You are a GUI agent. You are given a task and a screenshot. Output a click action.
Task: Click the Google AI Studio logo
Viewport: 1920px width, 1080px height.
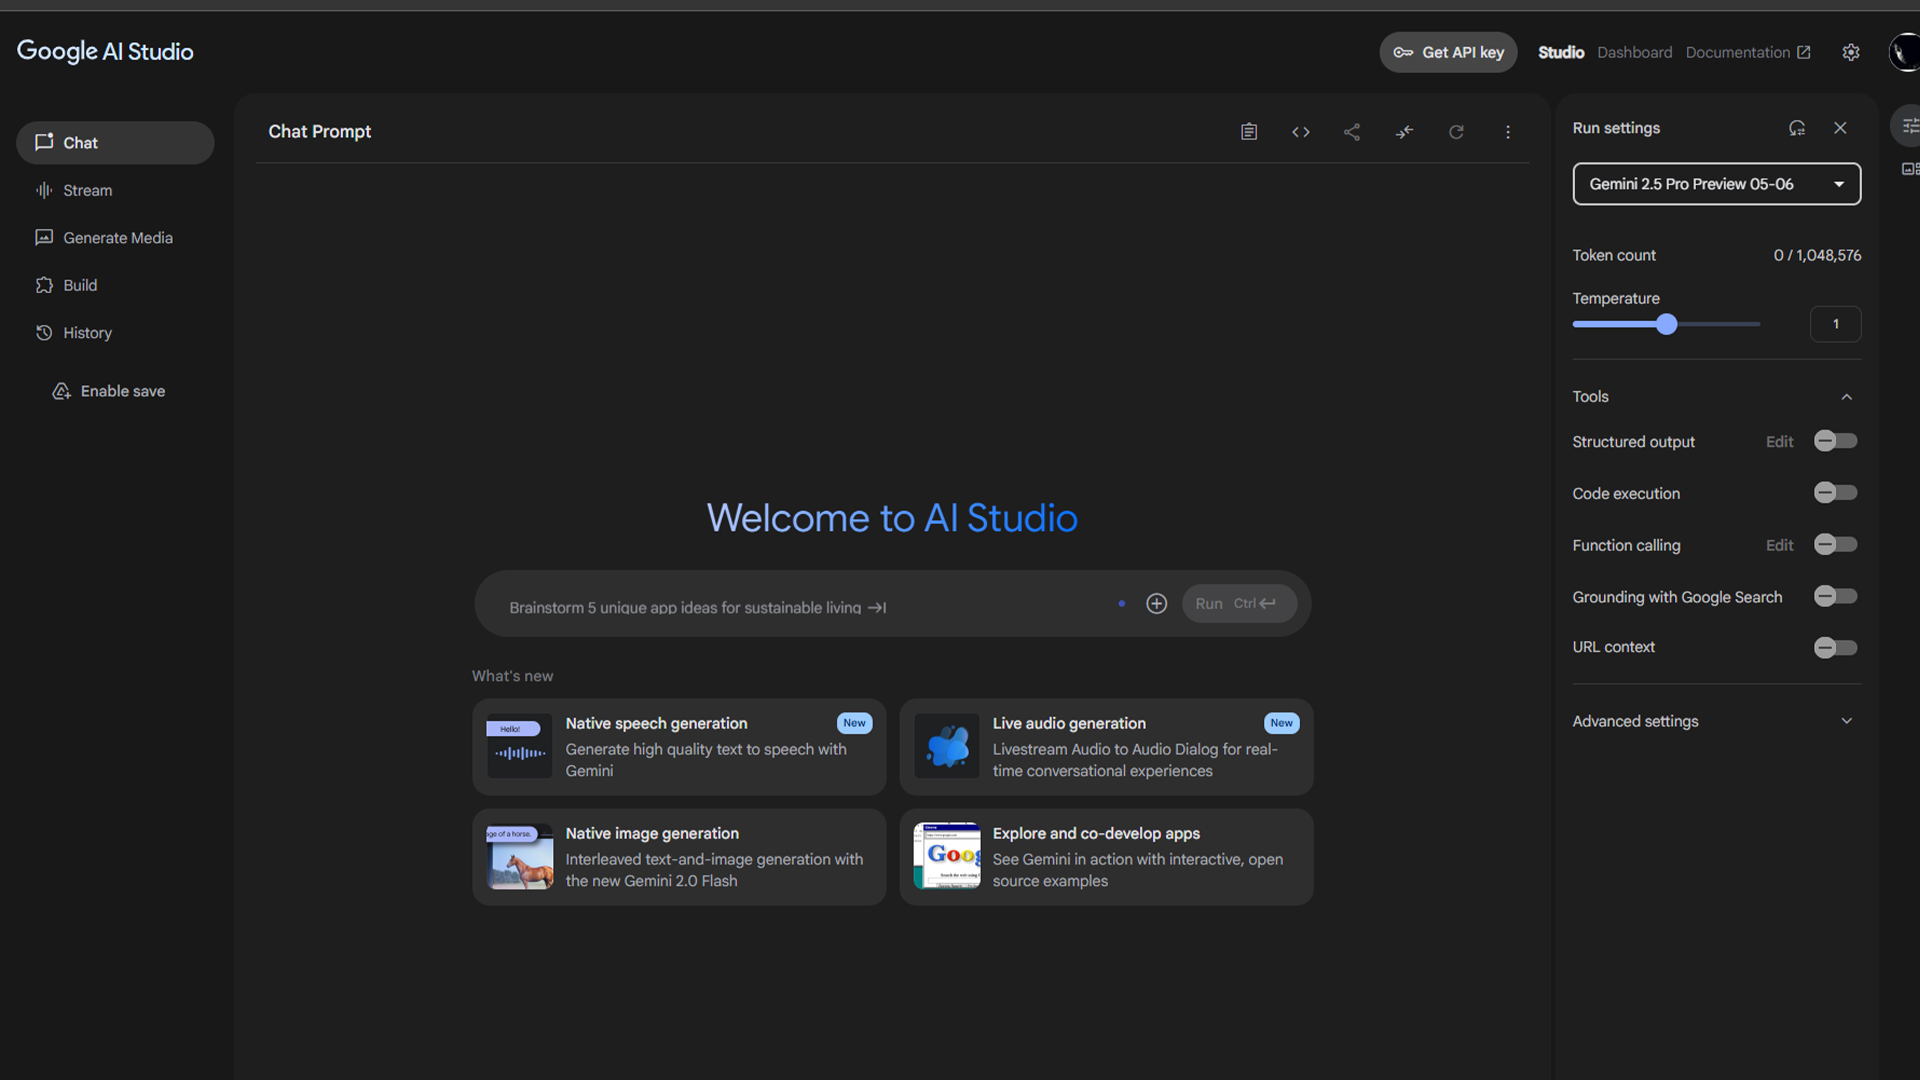(x=105, y=52)
